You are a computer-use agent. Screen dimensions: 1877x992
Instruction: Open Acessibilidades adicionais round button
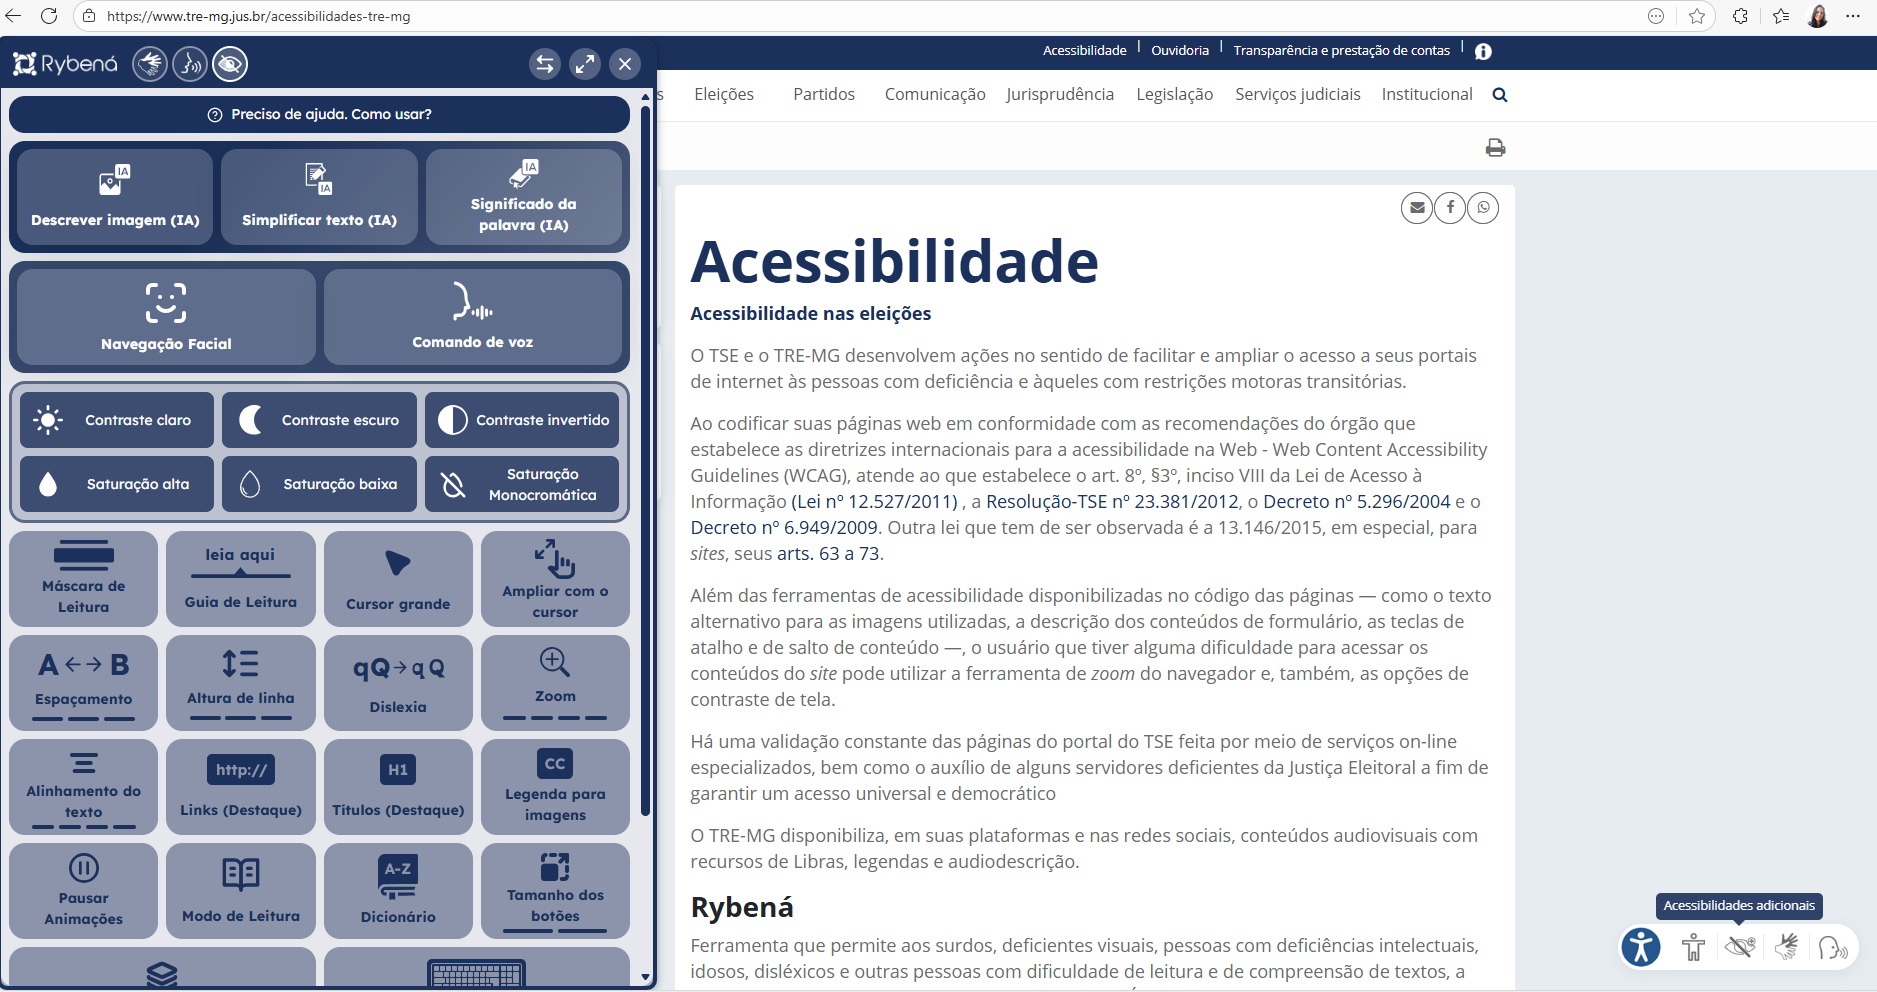tap(1641, 947)
